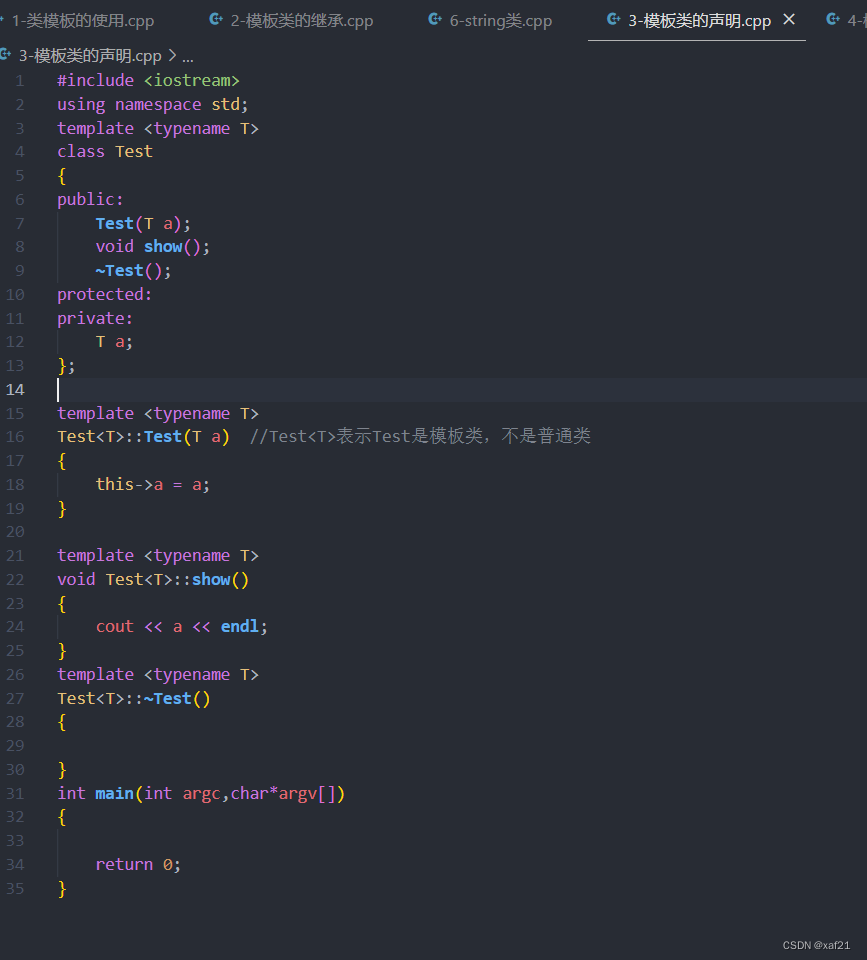Click the C++ file icon on the 2-模板类的继承.cpp tab
Image resolution: width=867 pixels, height=960 pixels.
[216, 20]
